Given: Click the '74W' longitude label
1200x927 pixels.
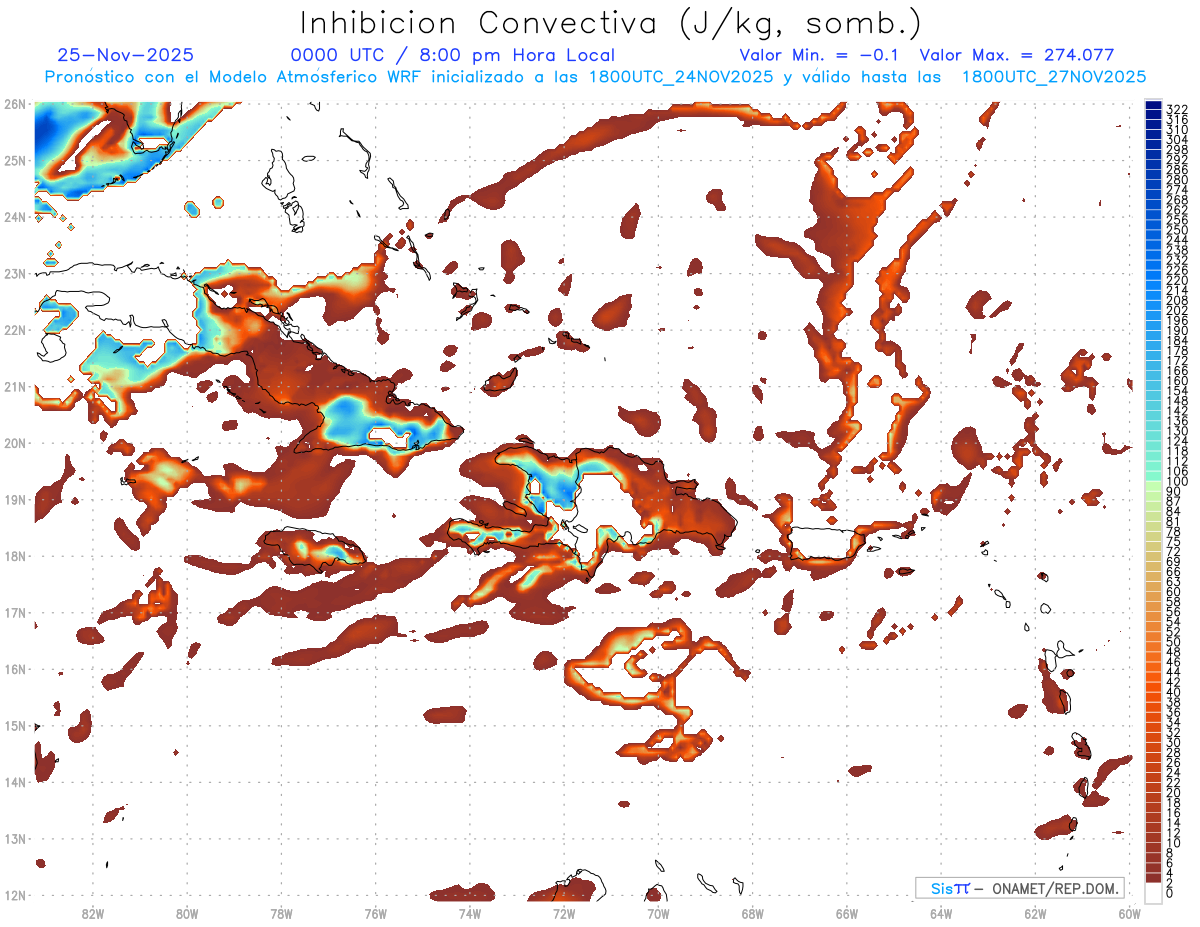Looking at the screenshot, I should pos(469,913).
